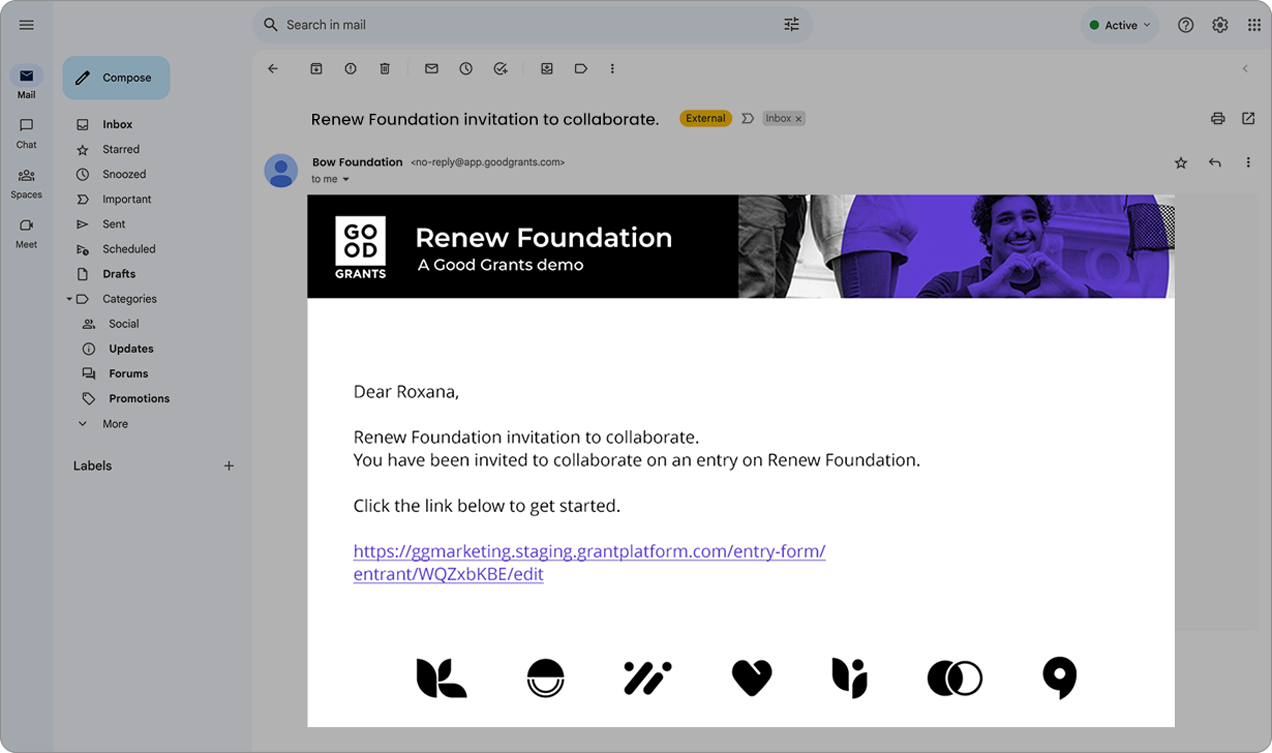Image resolution: width=1272 pixels, height=753 pixels.
Task: Delete the email with the trash icon
Action: [x=384, y=68]
